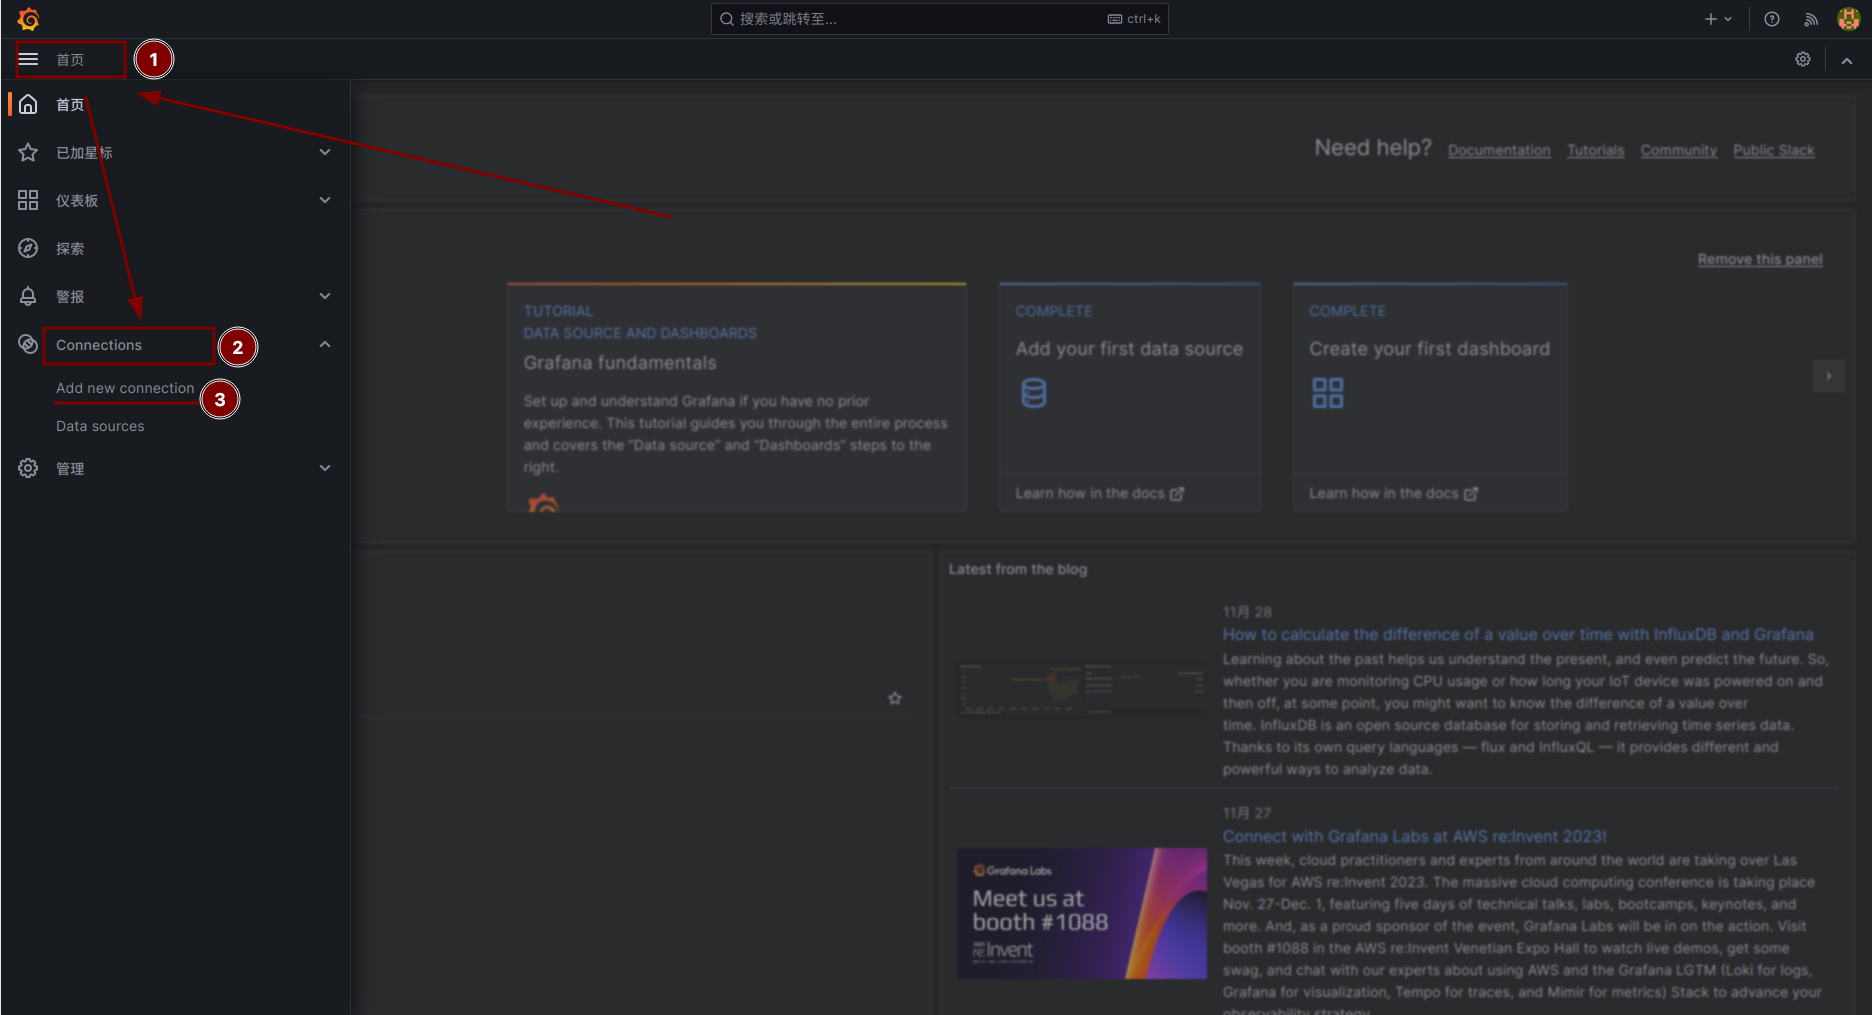The width and height of the screenshot is (1872, 1015).
Task: Click the Grafana logo icon
Action: (x=28, y=19)
